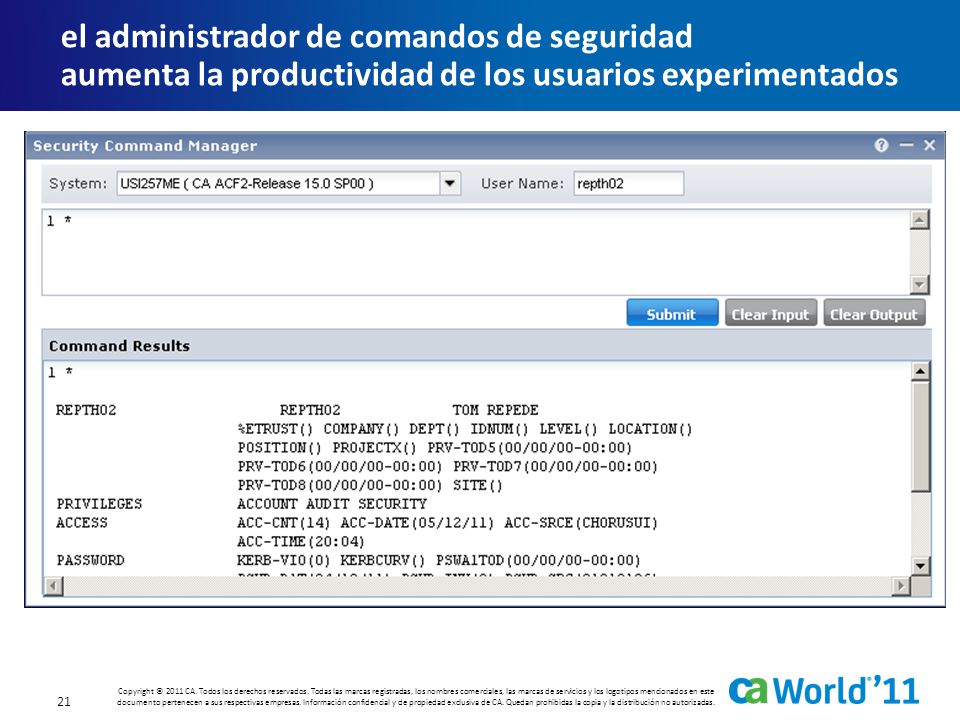Viewport: 960px width, 720px height.
Task: Click the ACCESS row label
Action: [x=82, y=523]
